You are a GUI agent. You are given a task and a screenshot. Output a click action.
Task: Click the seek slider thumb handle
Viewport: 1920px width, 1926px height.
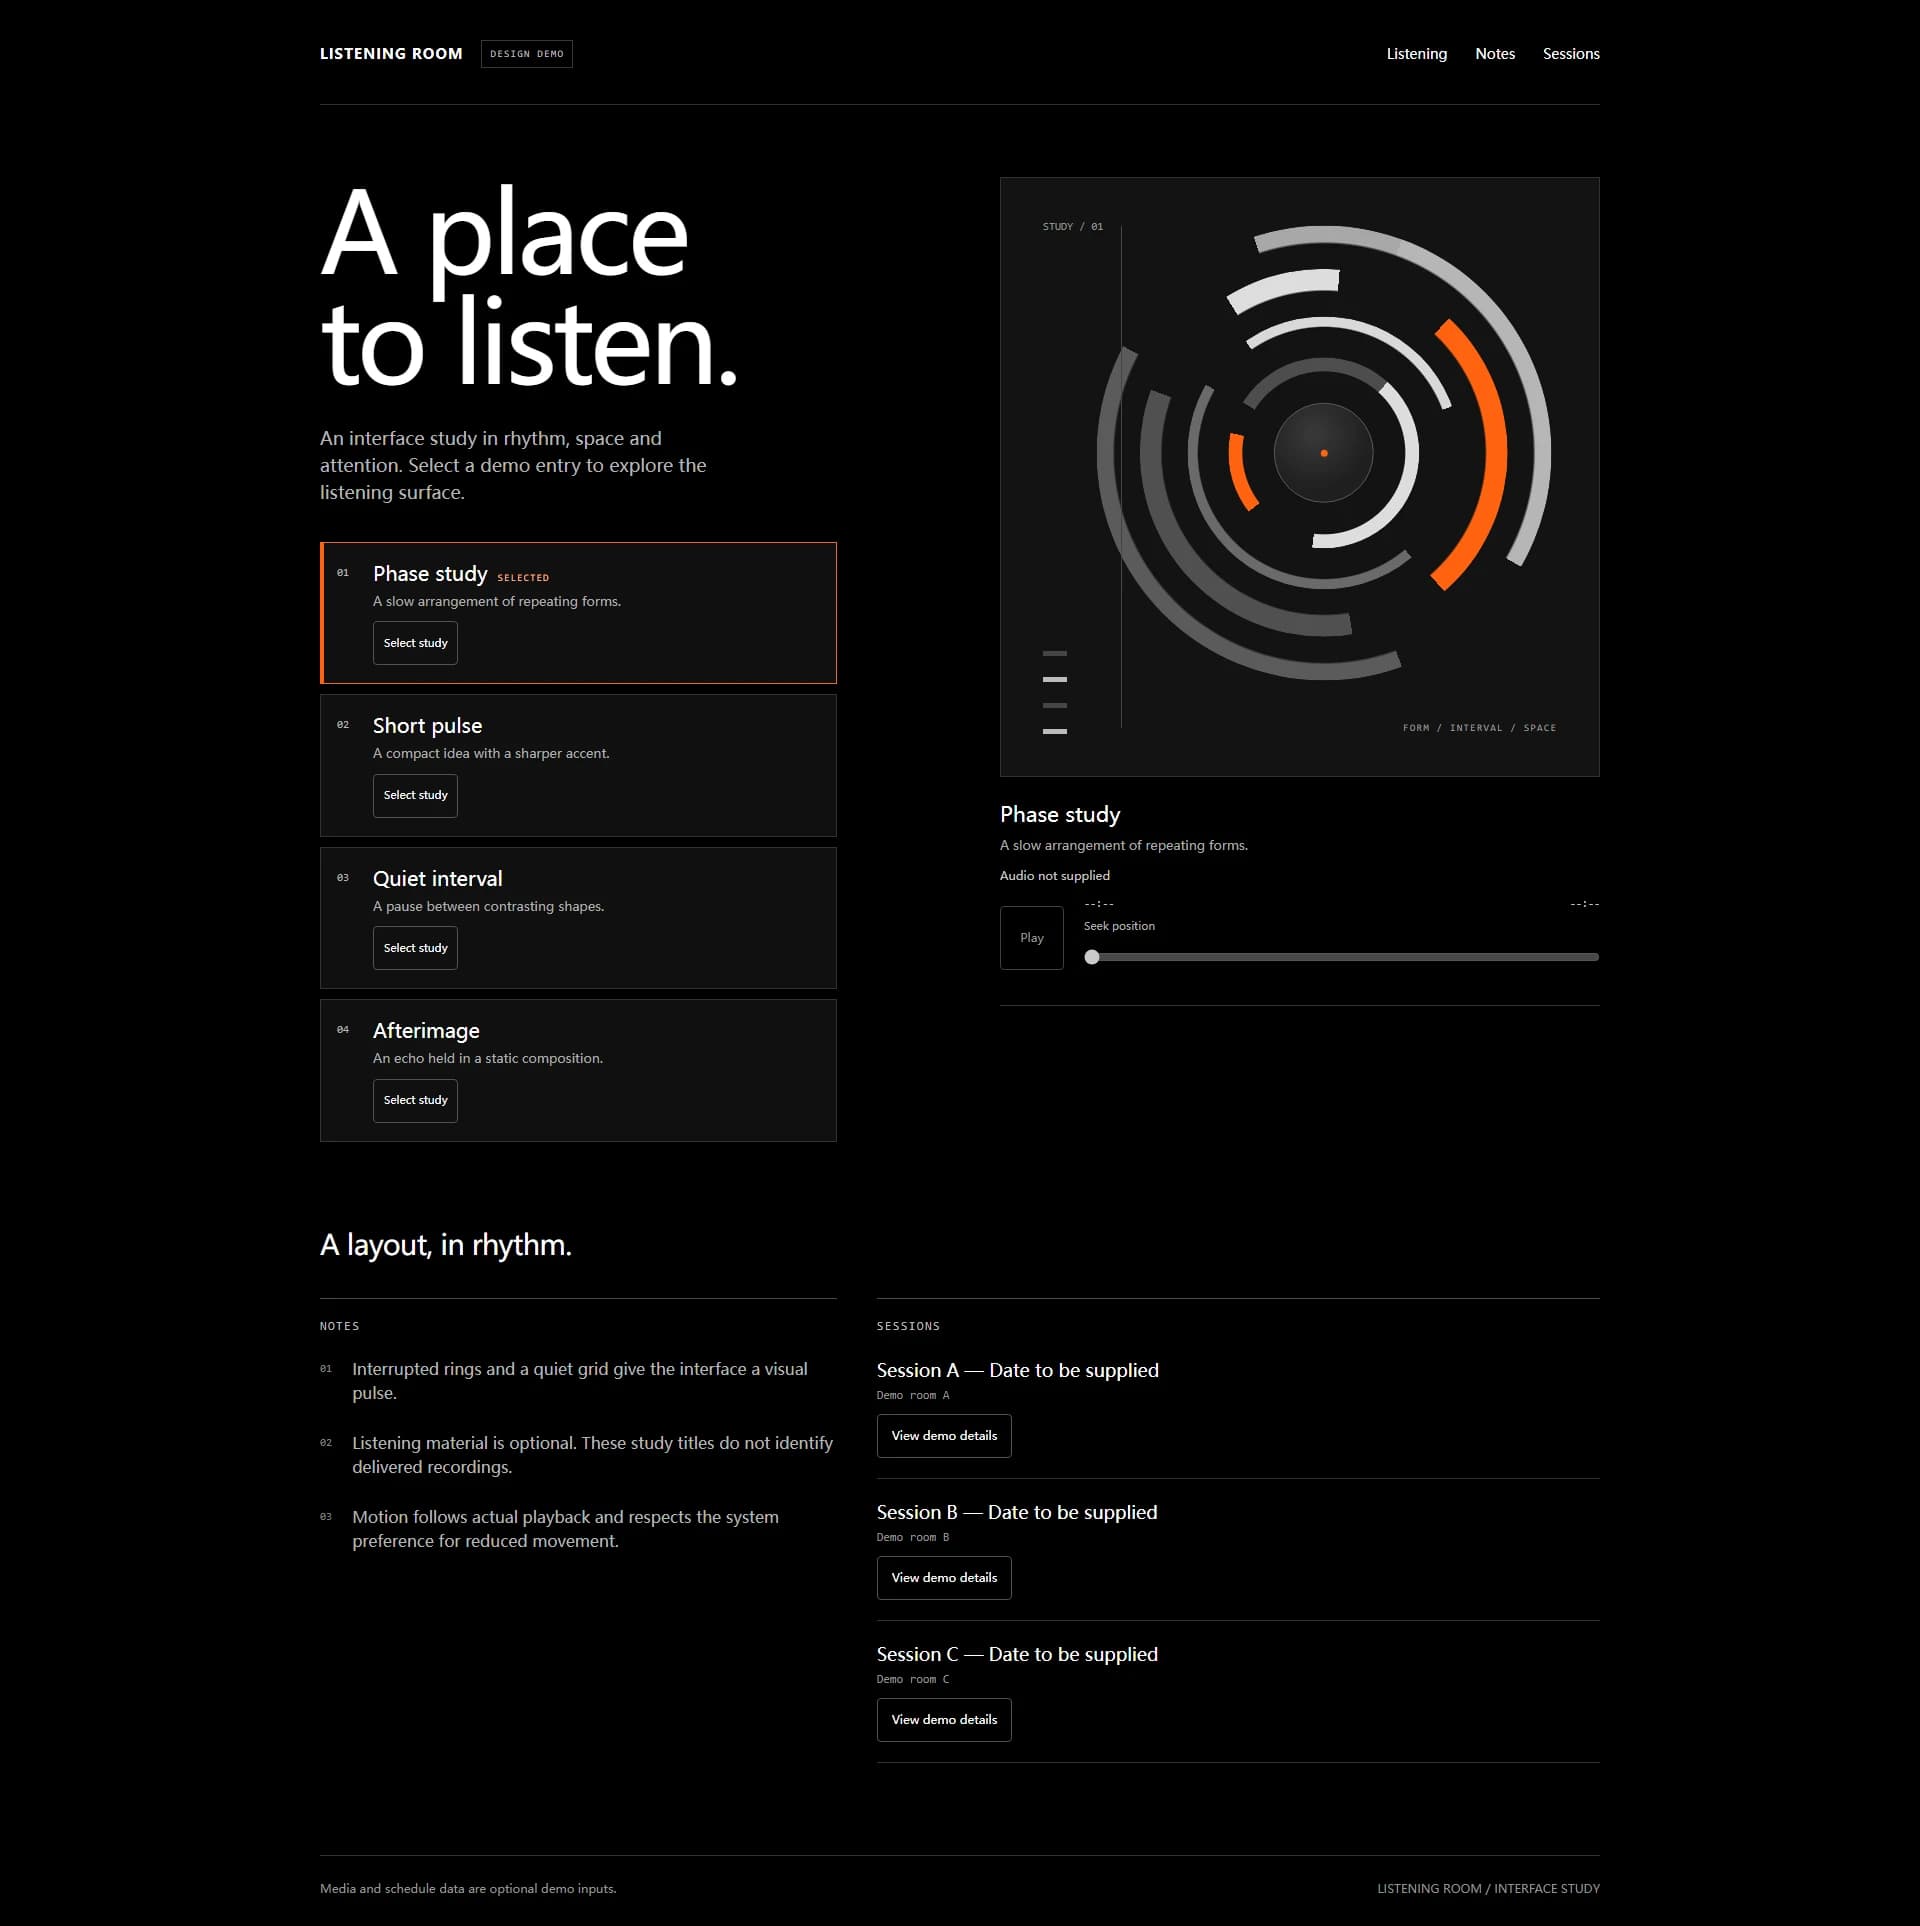click(1092, 957)
